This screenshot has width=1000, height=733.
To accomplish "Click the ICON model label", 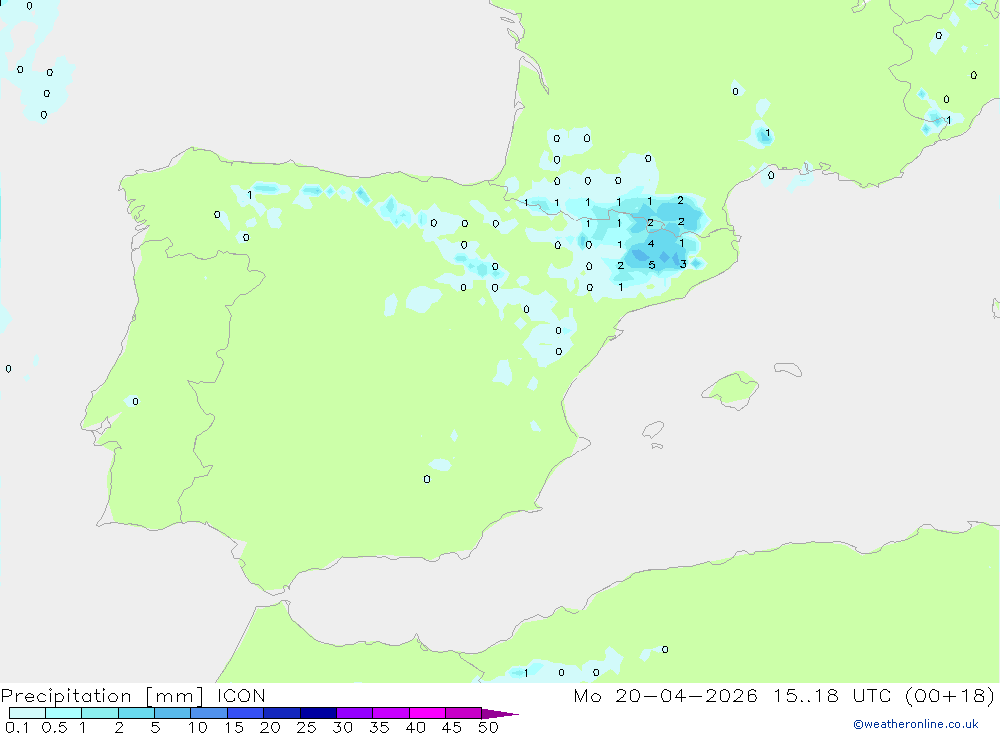I will (x=241, y=695).
